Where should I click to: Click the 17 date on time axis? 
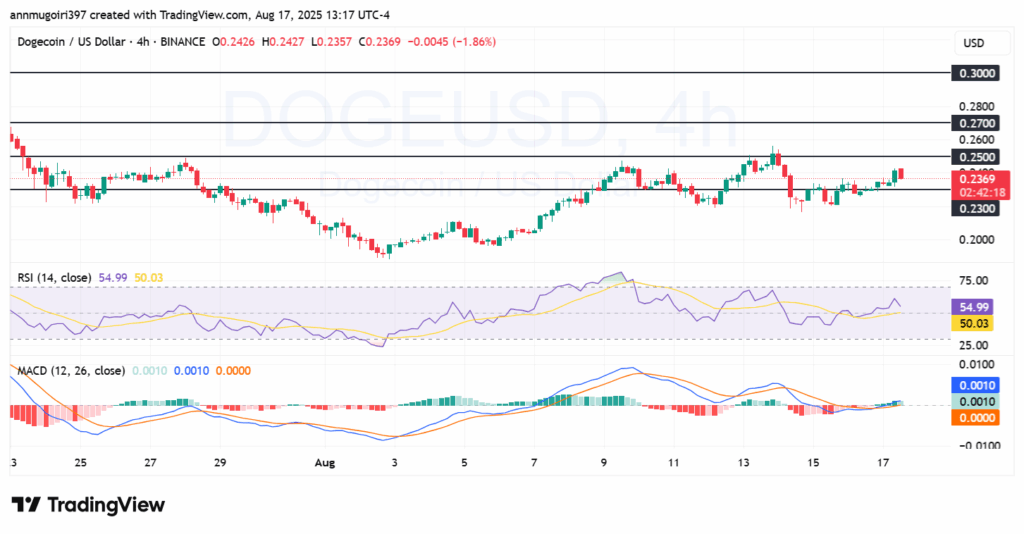click(x=883, y=463)
